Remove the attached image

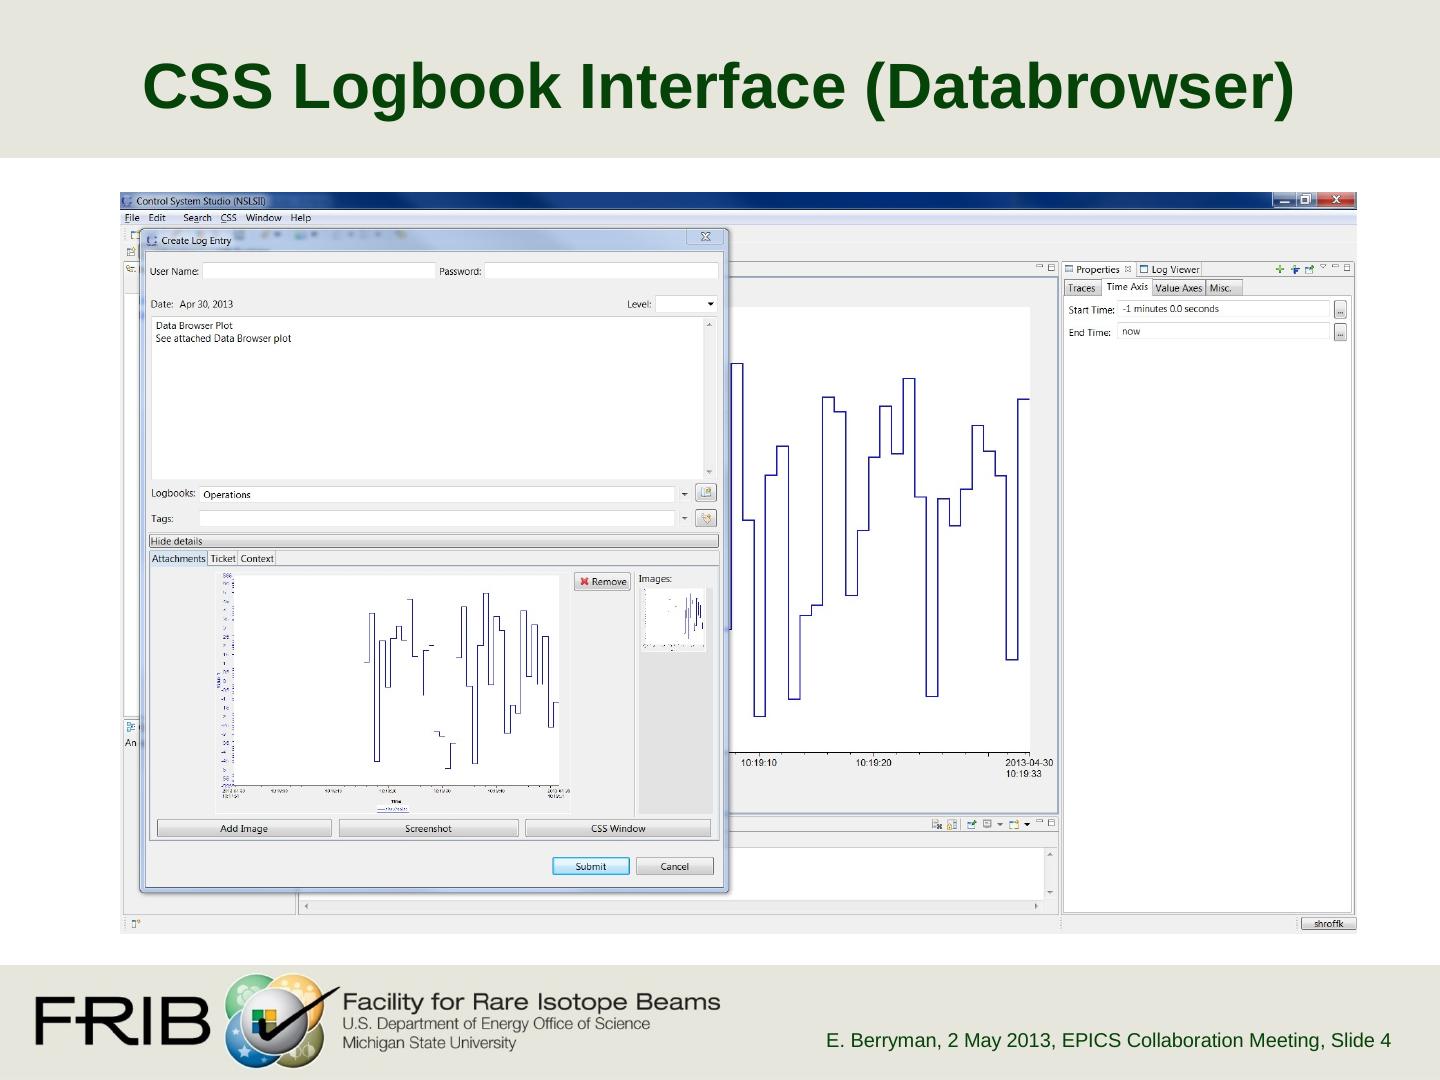603,582
